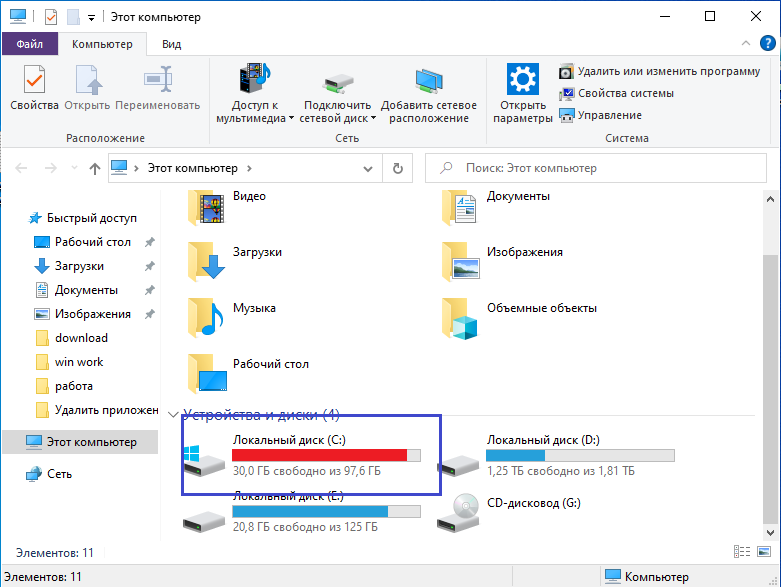This screenshot has width=781, height=587.
Task: Click the Back navigation arrow
Action: 21,168
